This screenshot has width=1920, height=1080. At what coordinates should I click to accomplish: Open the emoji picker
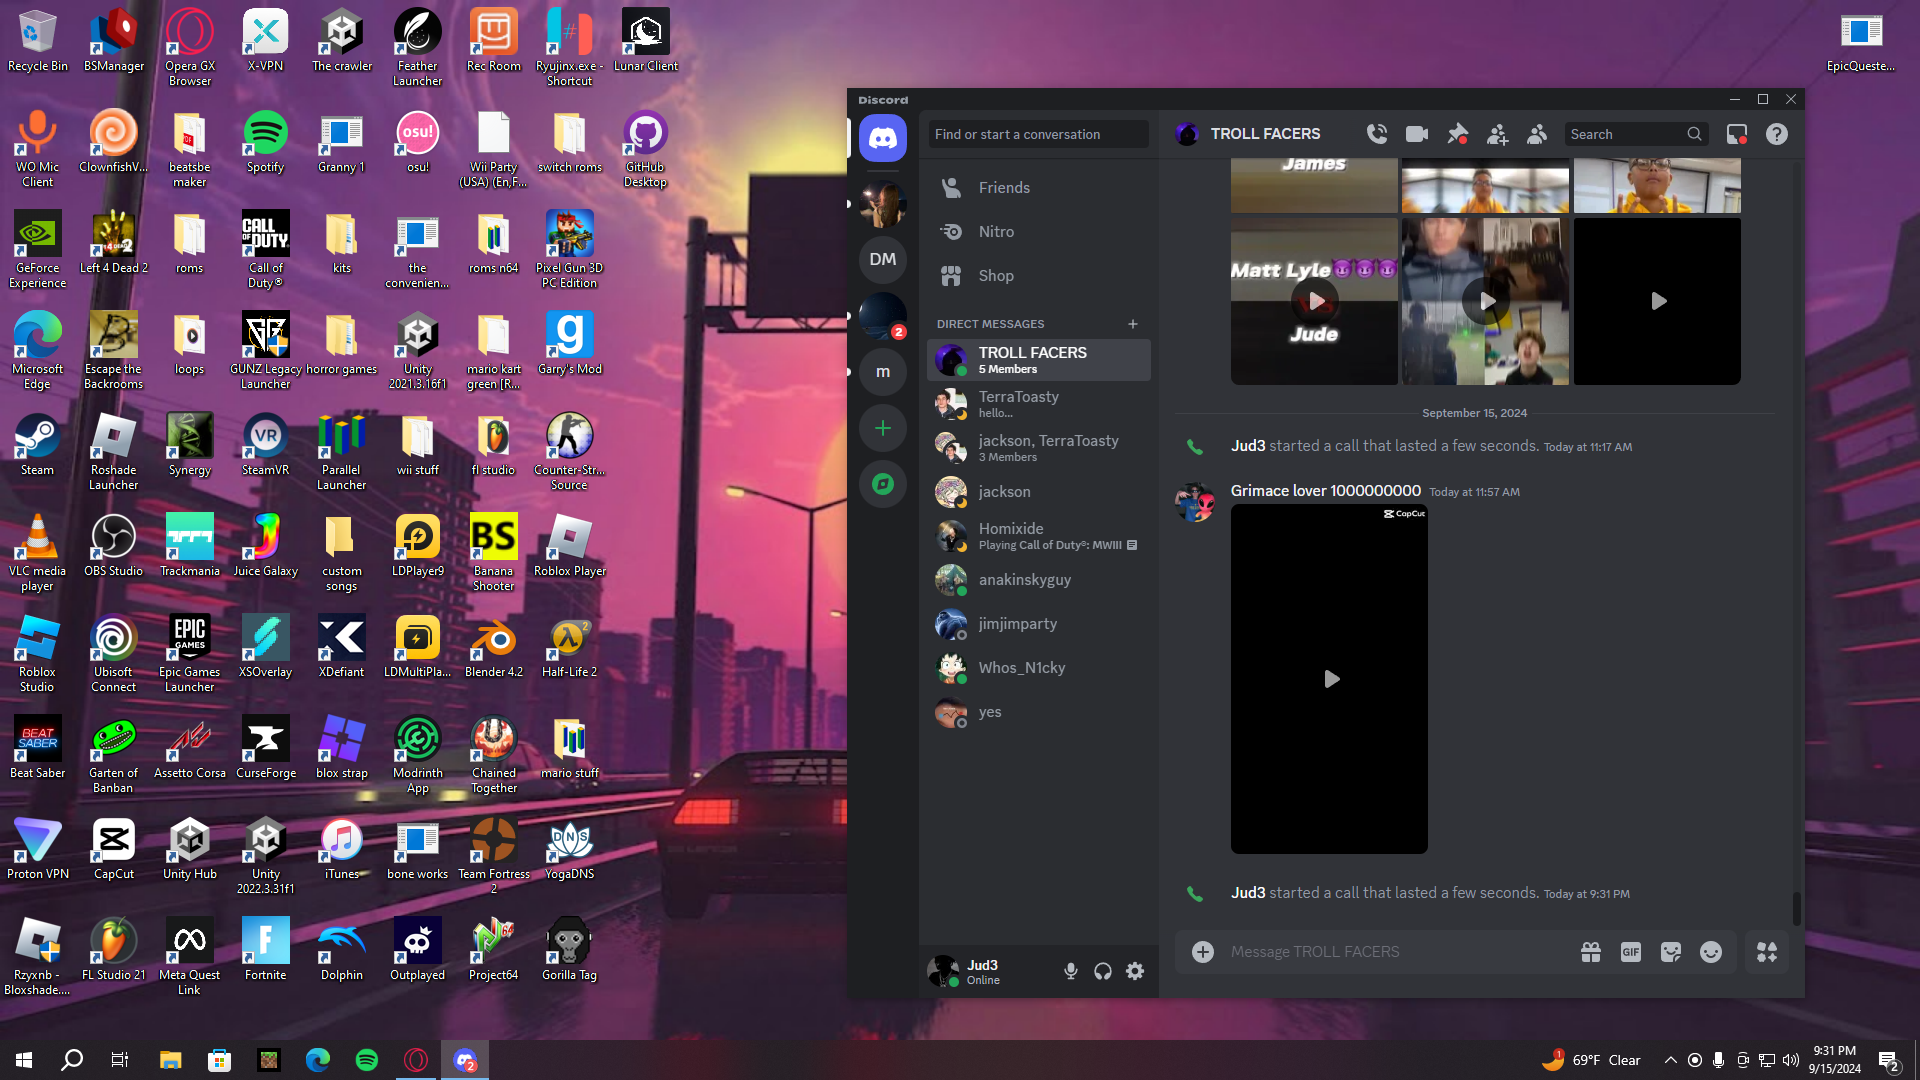(1711, 952)
